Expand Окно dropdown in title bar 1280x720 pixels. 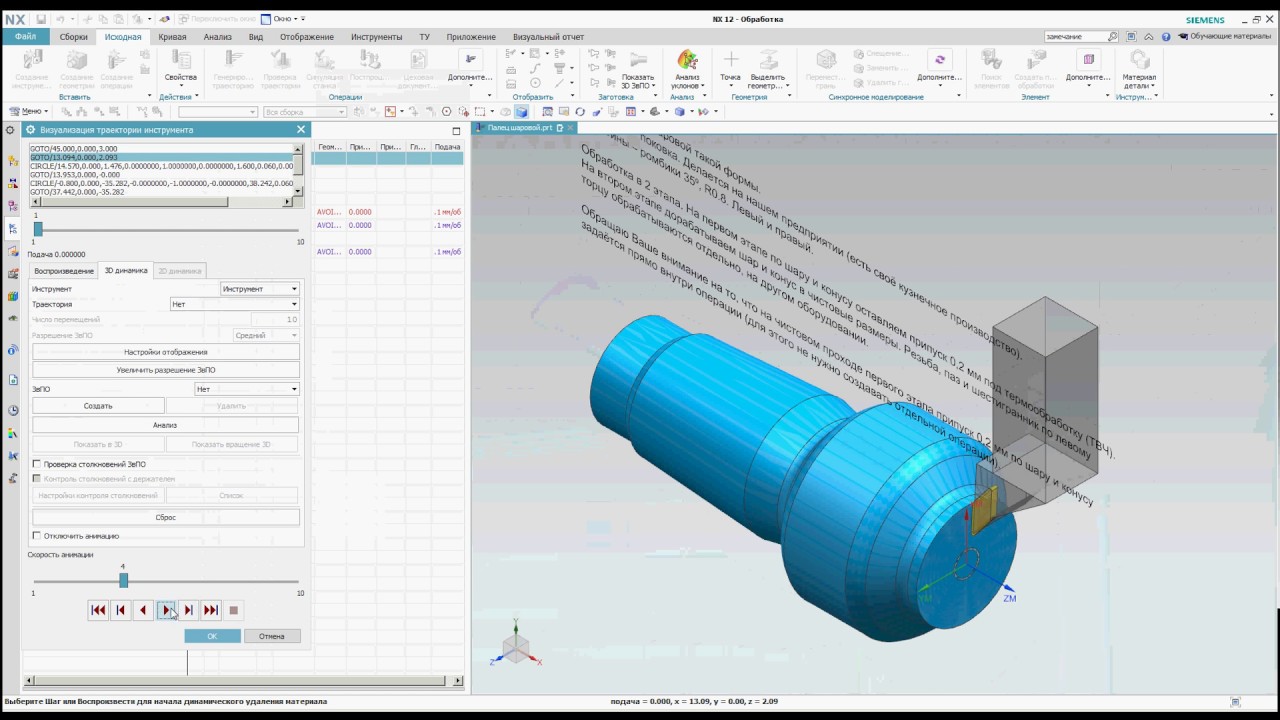[x=284, y=19]
